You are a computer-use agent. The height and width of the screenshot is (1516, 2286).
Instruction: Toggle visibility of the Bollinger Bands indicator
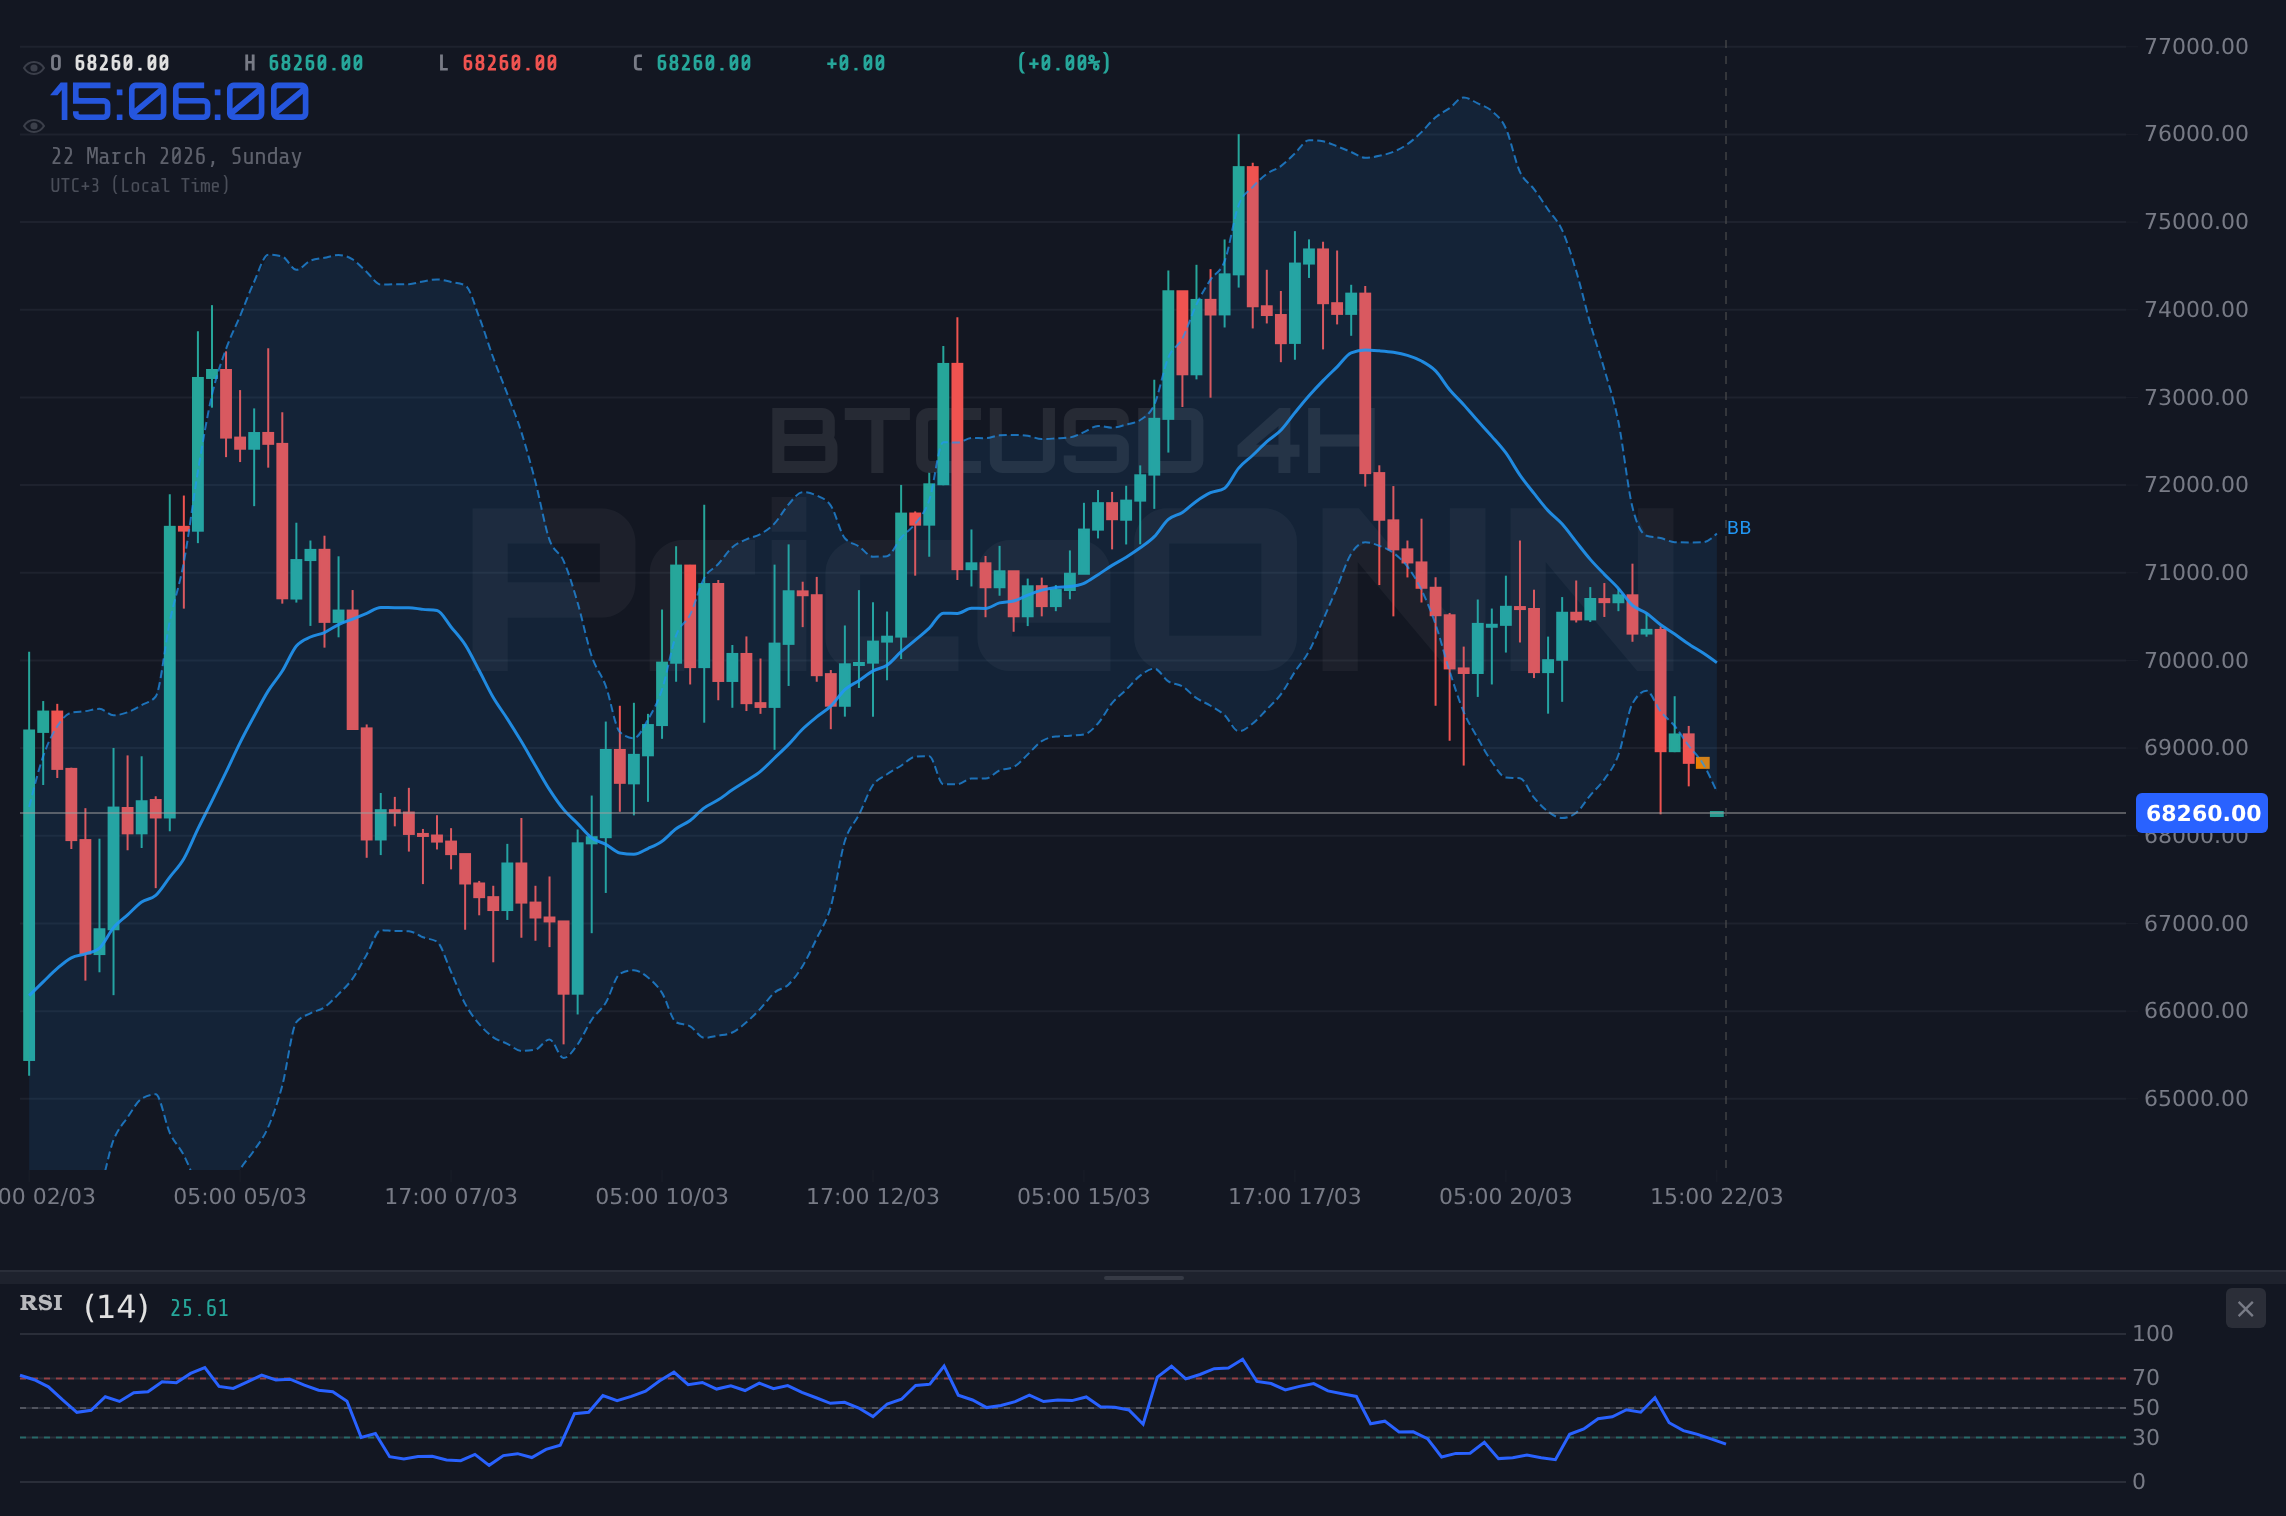coord(33,125)
